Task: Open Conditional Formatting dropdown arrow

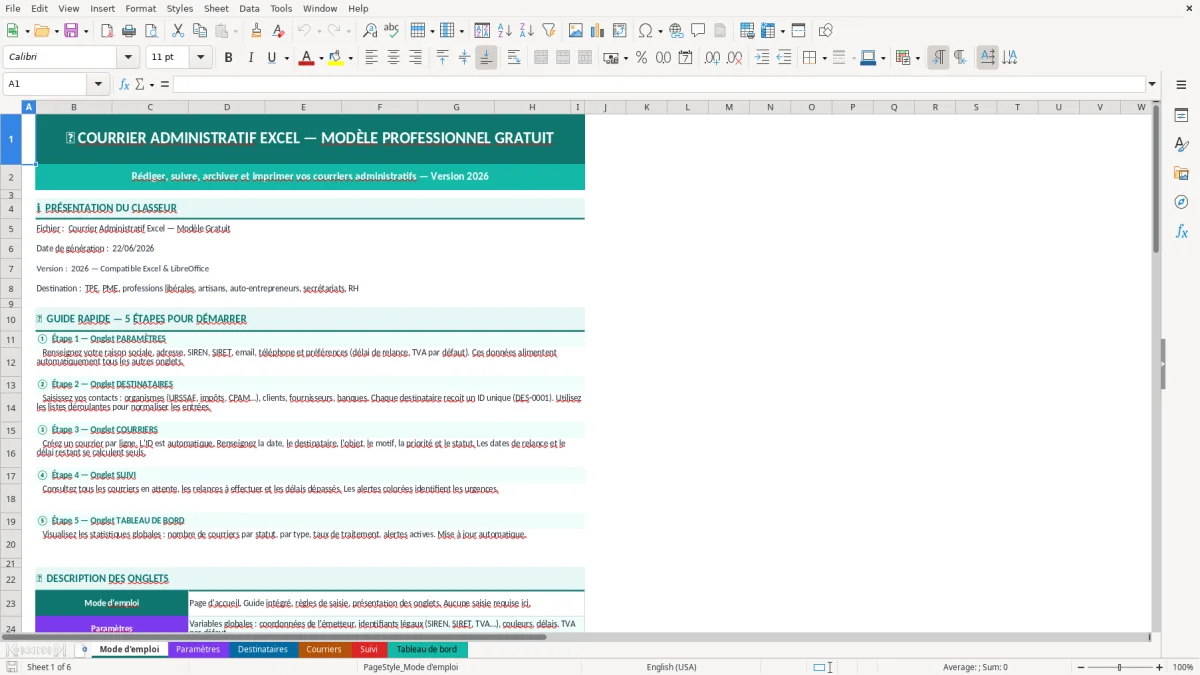Action: pyautogui.click(x=917, y=58)
